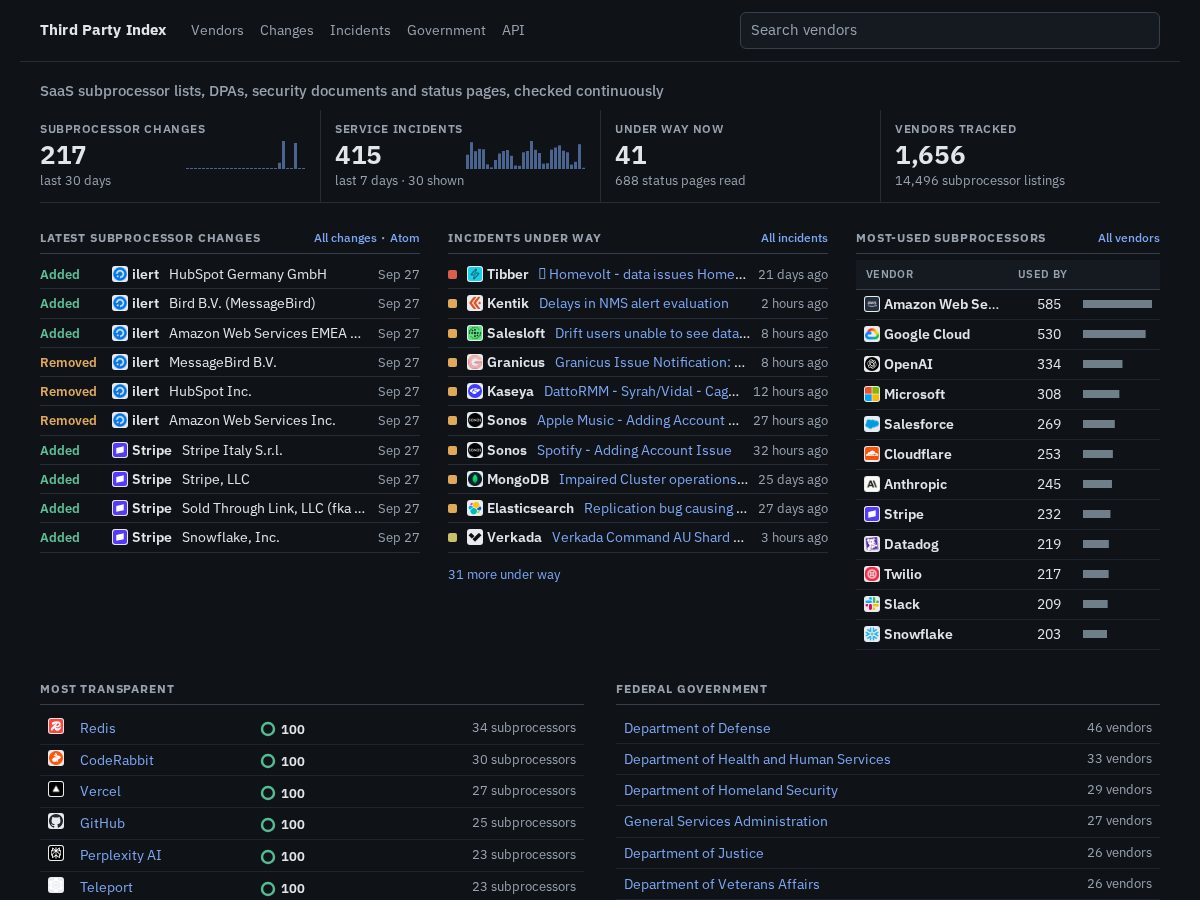Screen dimensions: 1200x900
Task: Click the 31 more under way link
Action: click(x=504, y=574)
